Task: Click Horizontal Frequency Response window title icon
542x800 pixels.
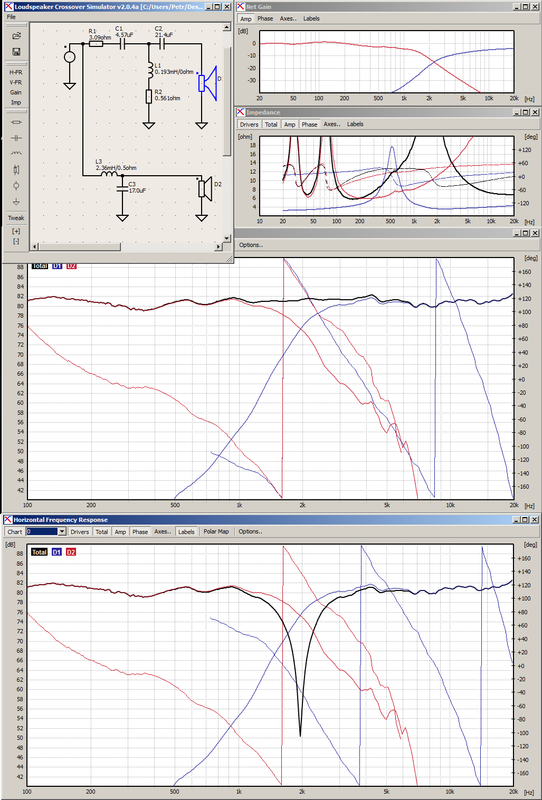Action: tap(8, 520)
